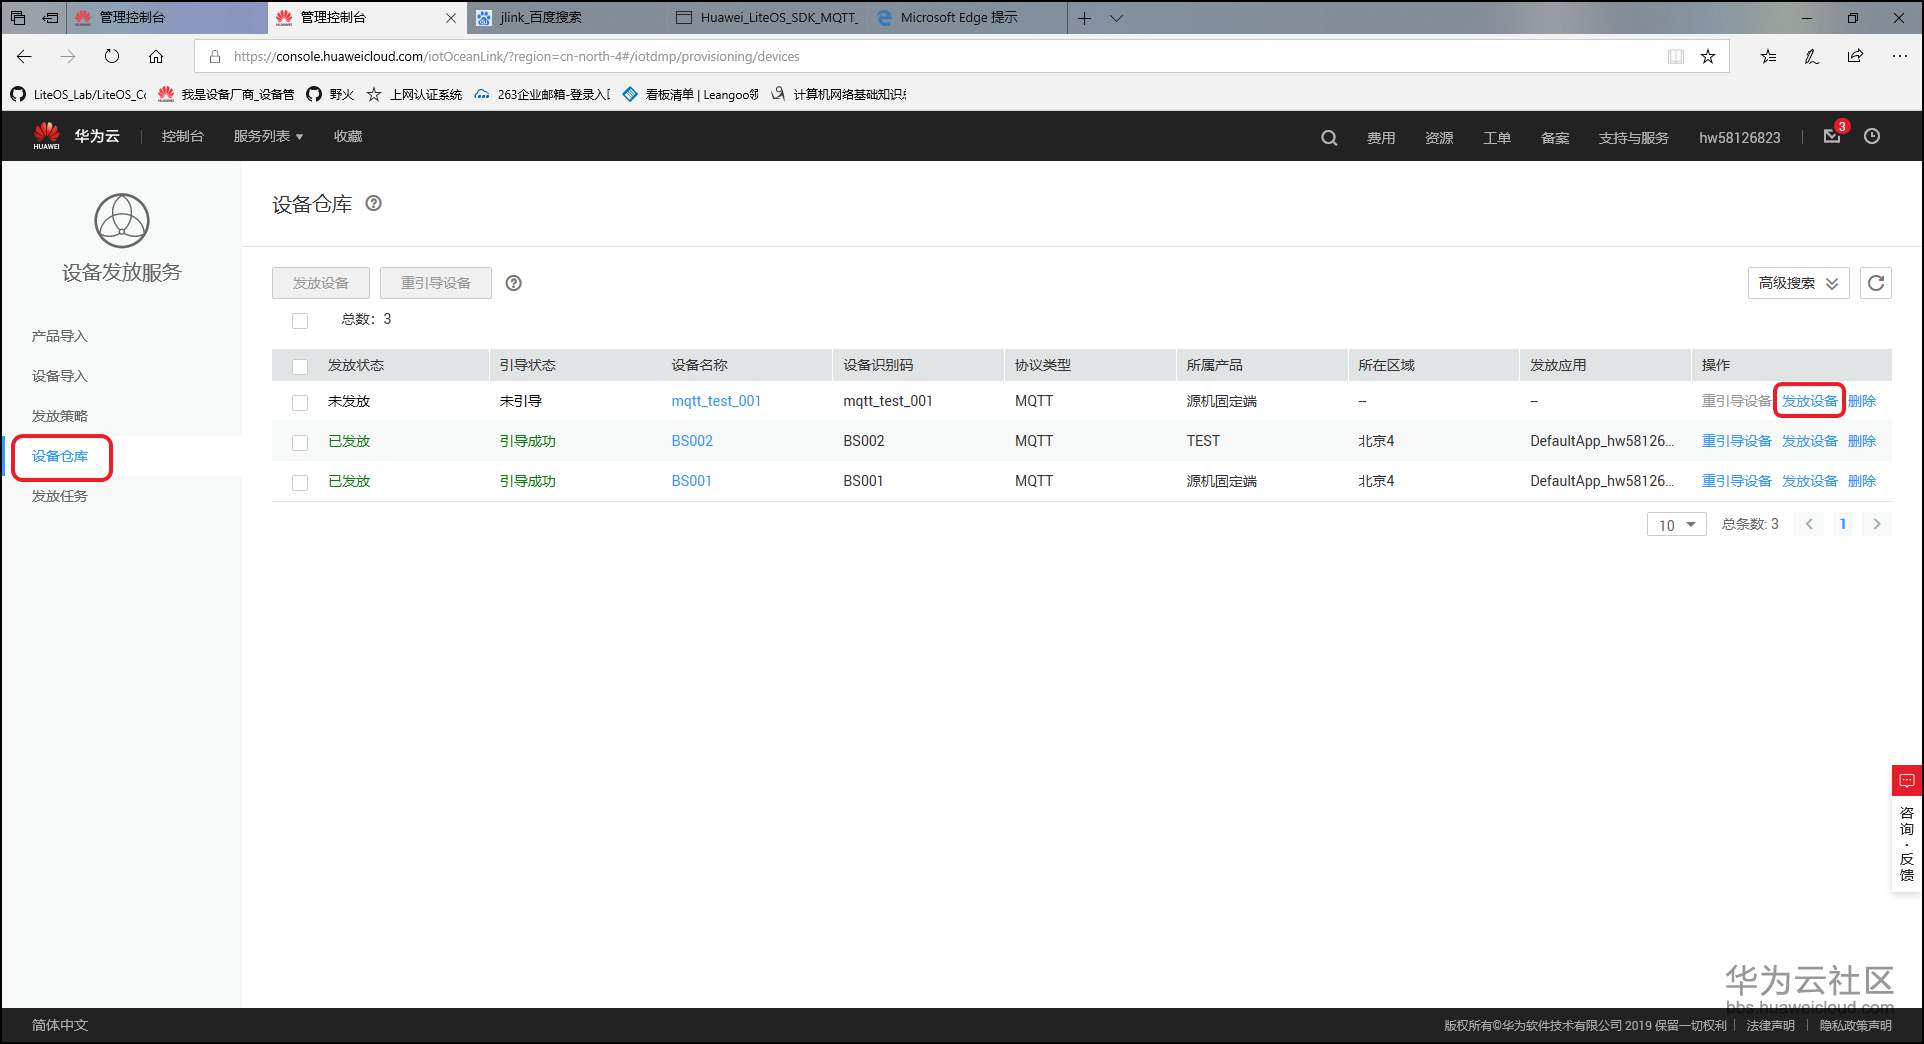The width and height of the screenshot is (1924, 1044).
Task: Check the BS002 row checkbox
Action: 300,442
